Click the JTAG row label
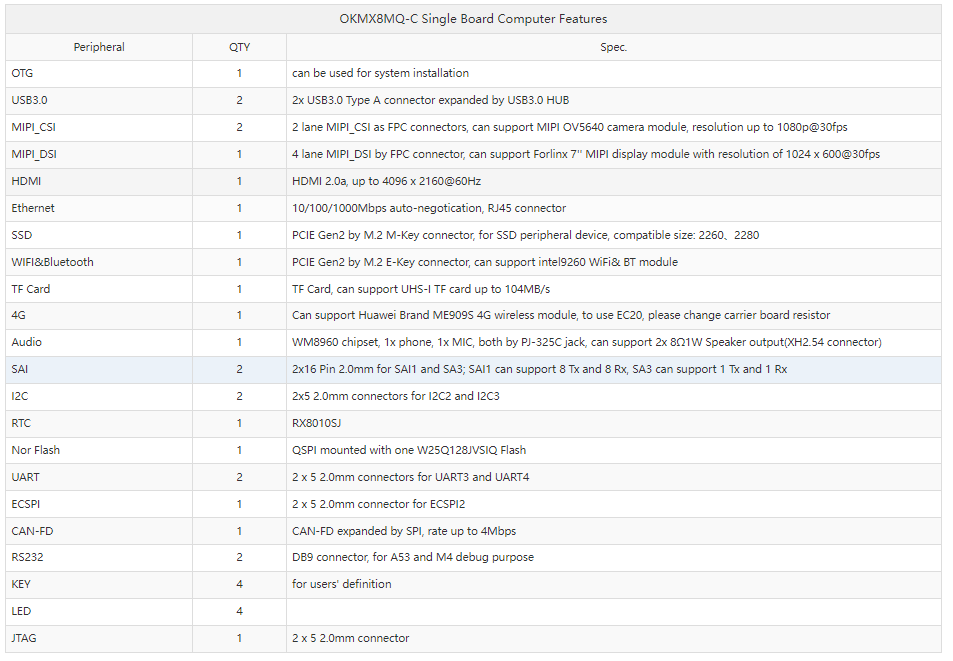The image size is (953, 661). tap(24, 638)
